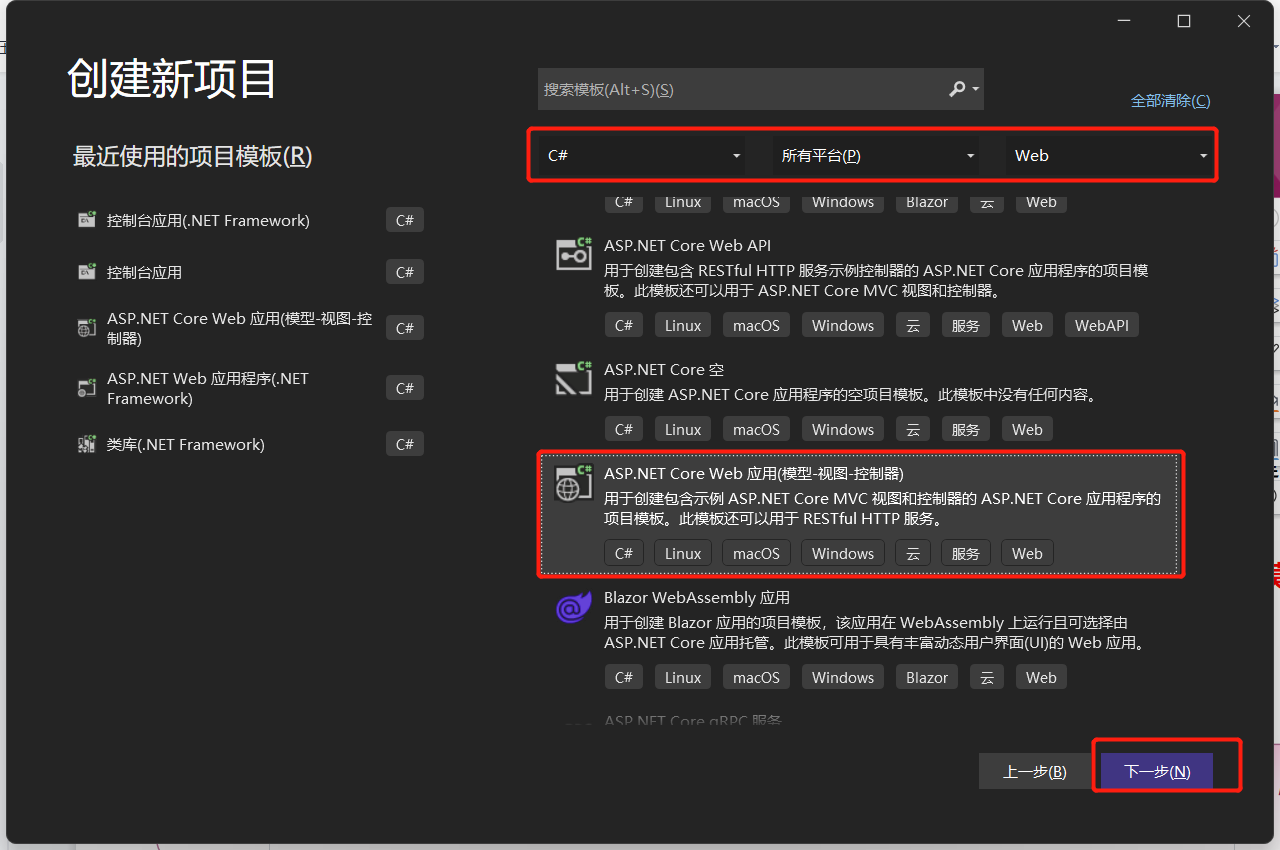Click the 上一步 button
The width and height of the screenshot is (1280, 850).
pos(1035,771)
